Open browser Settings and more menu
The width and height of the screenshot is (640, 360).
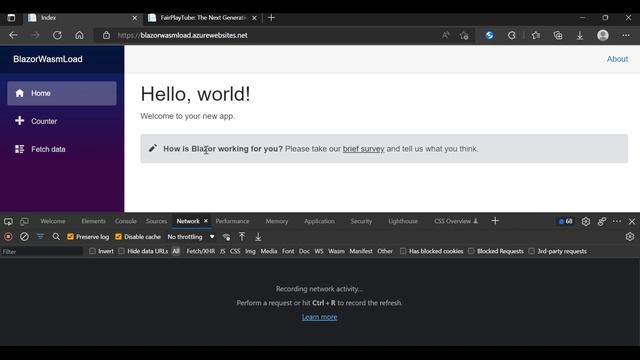pos(626,36)
